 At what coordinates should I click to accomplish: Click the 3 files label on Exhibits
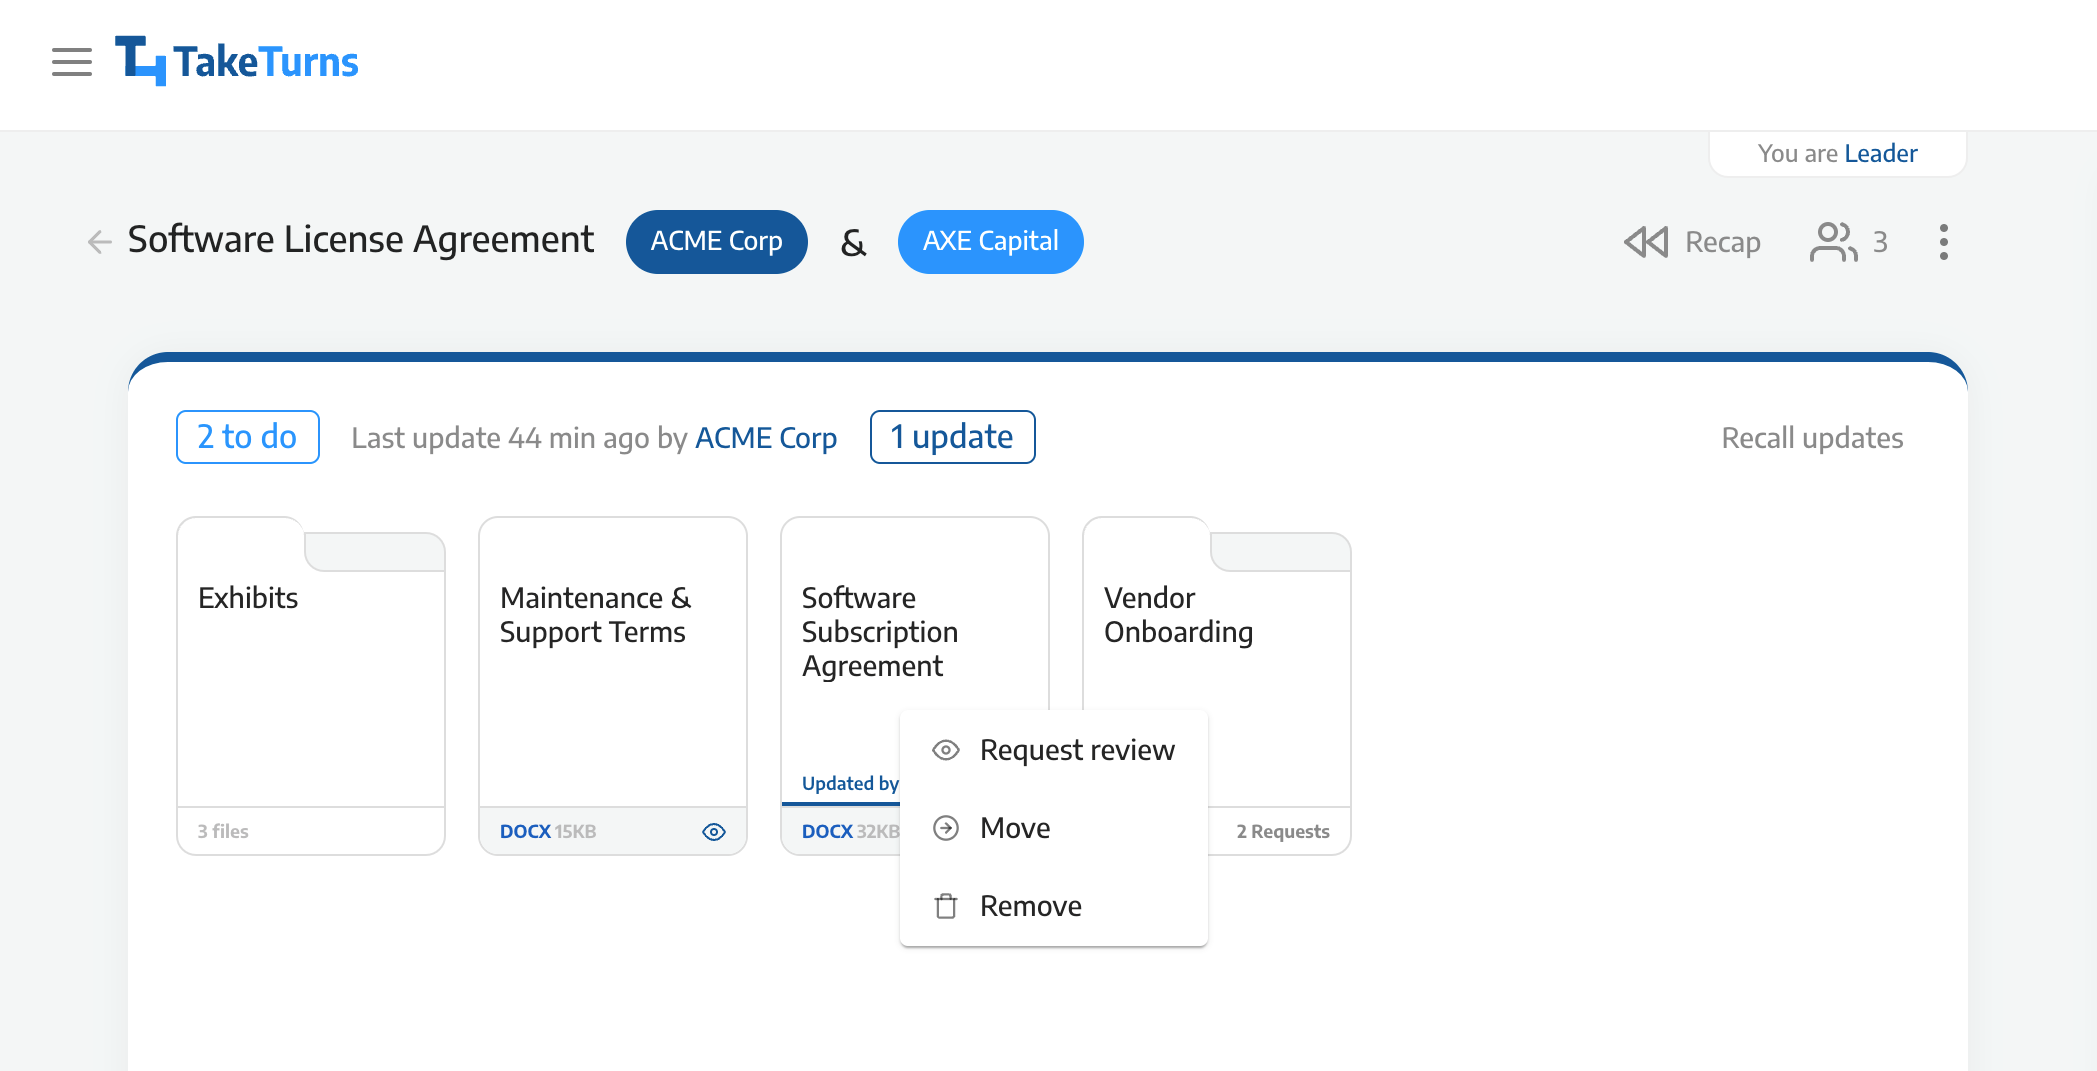coord(223,832)
